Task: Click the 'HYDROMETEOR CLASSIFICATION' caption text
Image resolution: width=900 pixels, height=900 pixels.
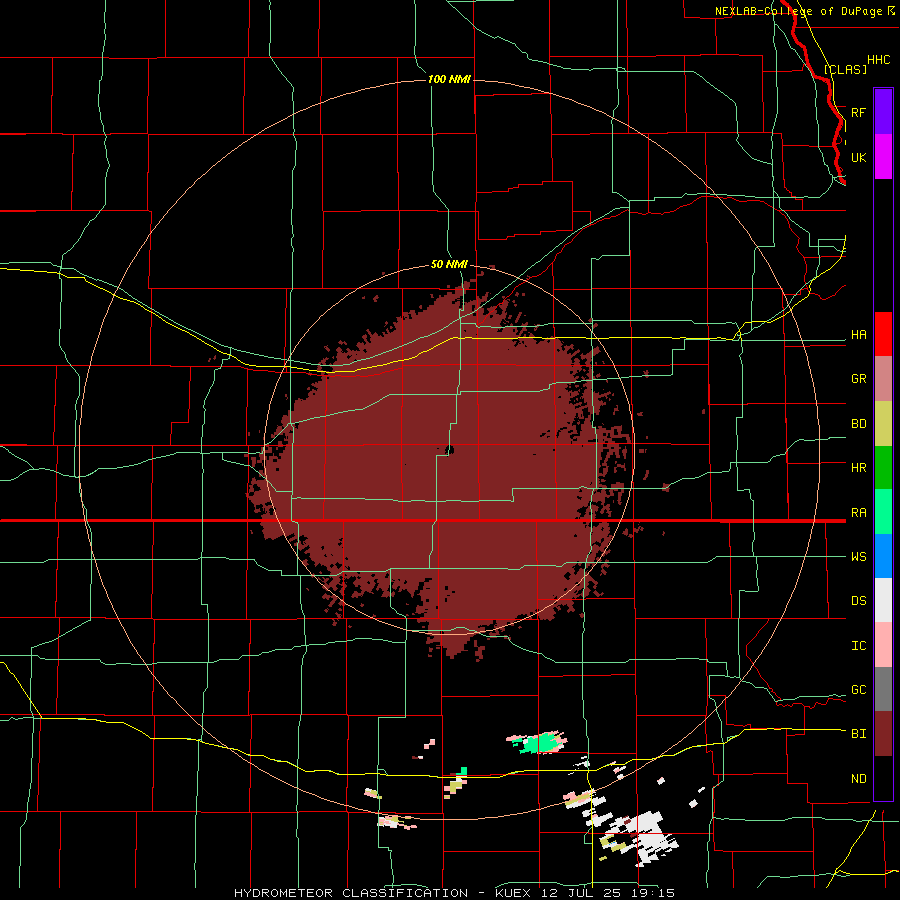Action: pos(351,893)
